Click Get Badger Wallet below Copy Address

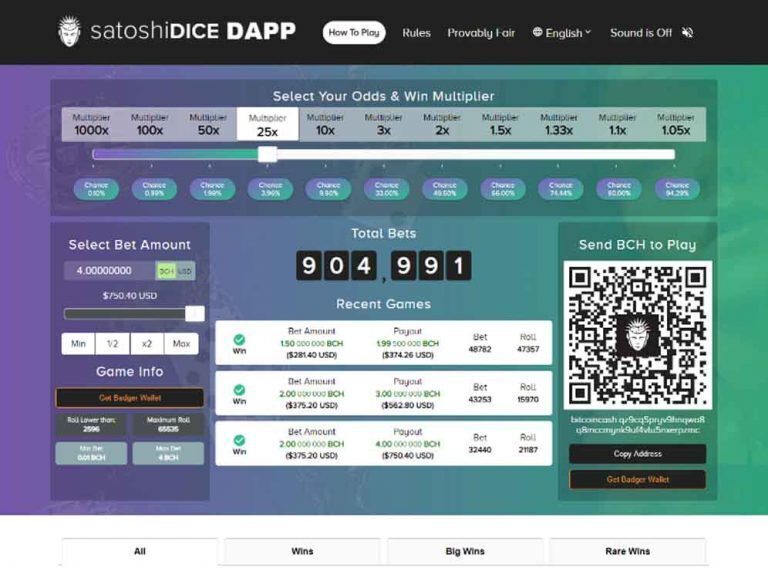click(637, 479)
